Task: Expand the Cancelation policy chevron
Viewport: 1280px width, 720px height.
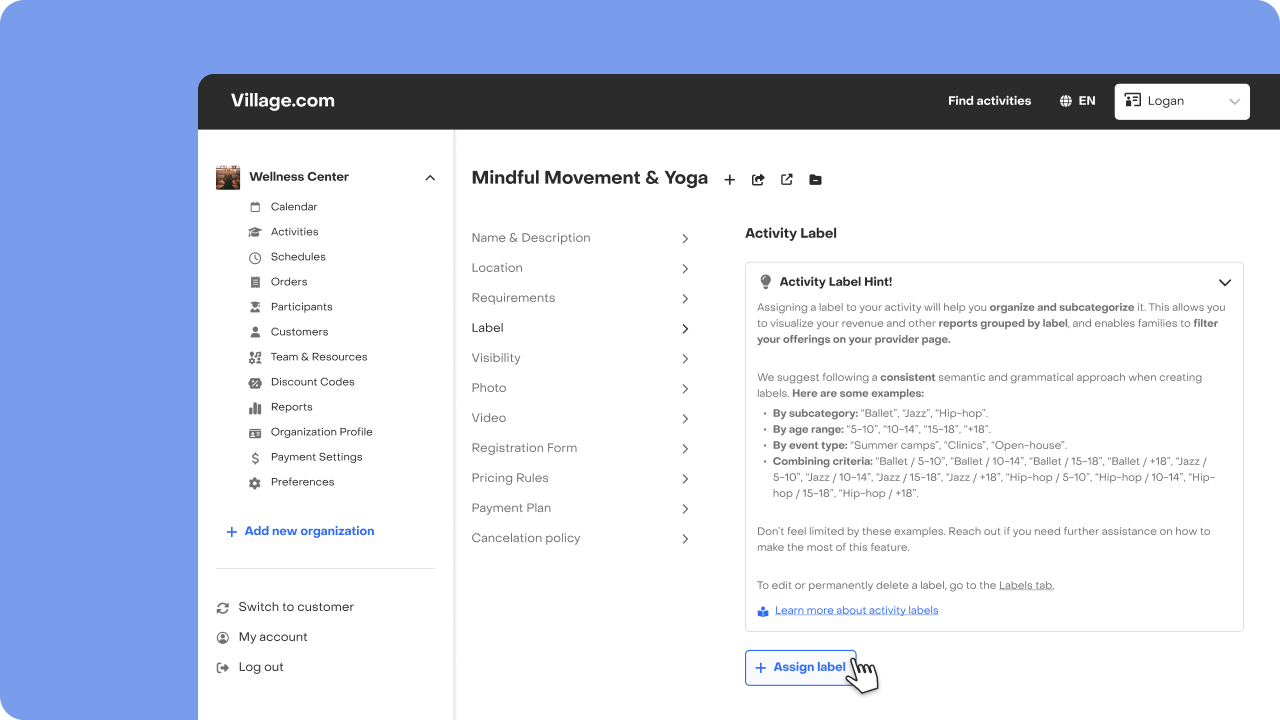Action: coord(685,538)
